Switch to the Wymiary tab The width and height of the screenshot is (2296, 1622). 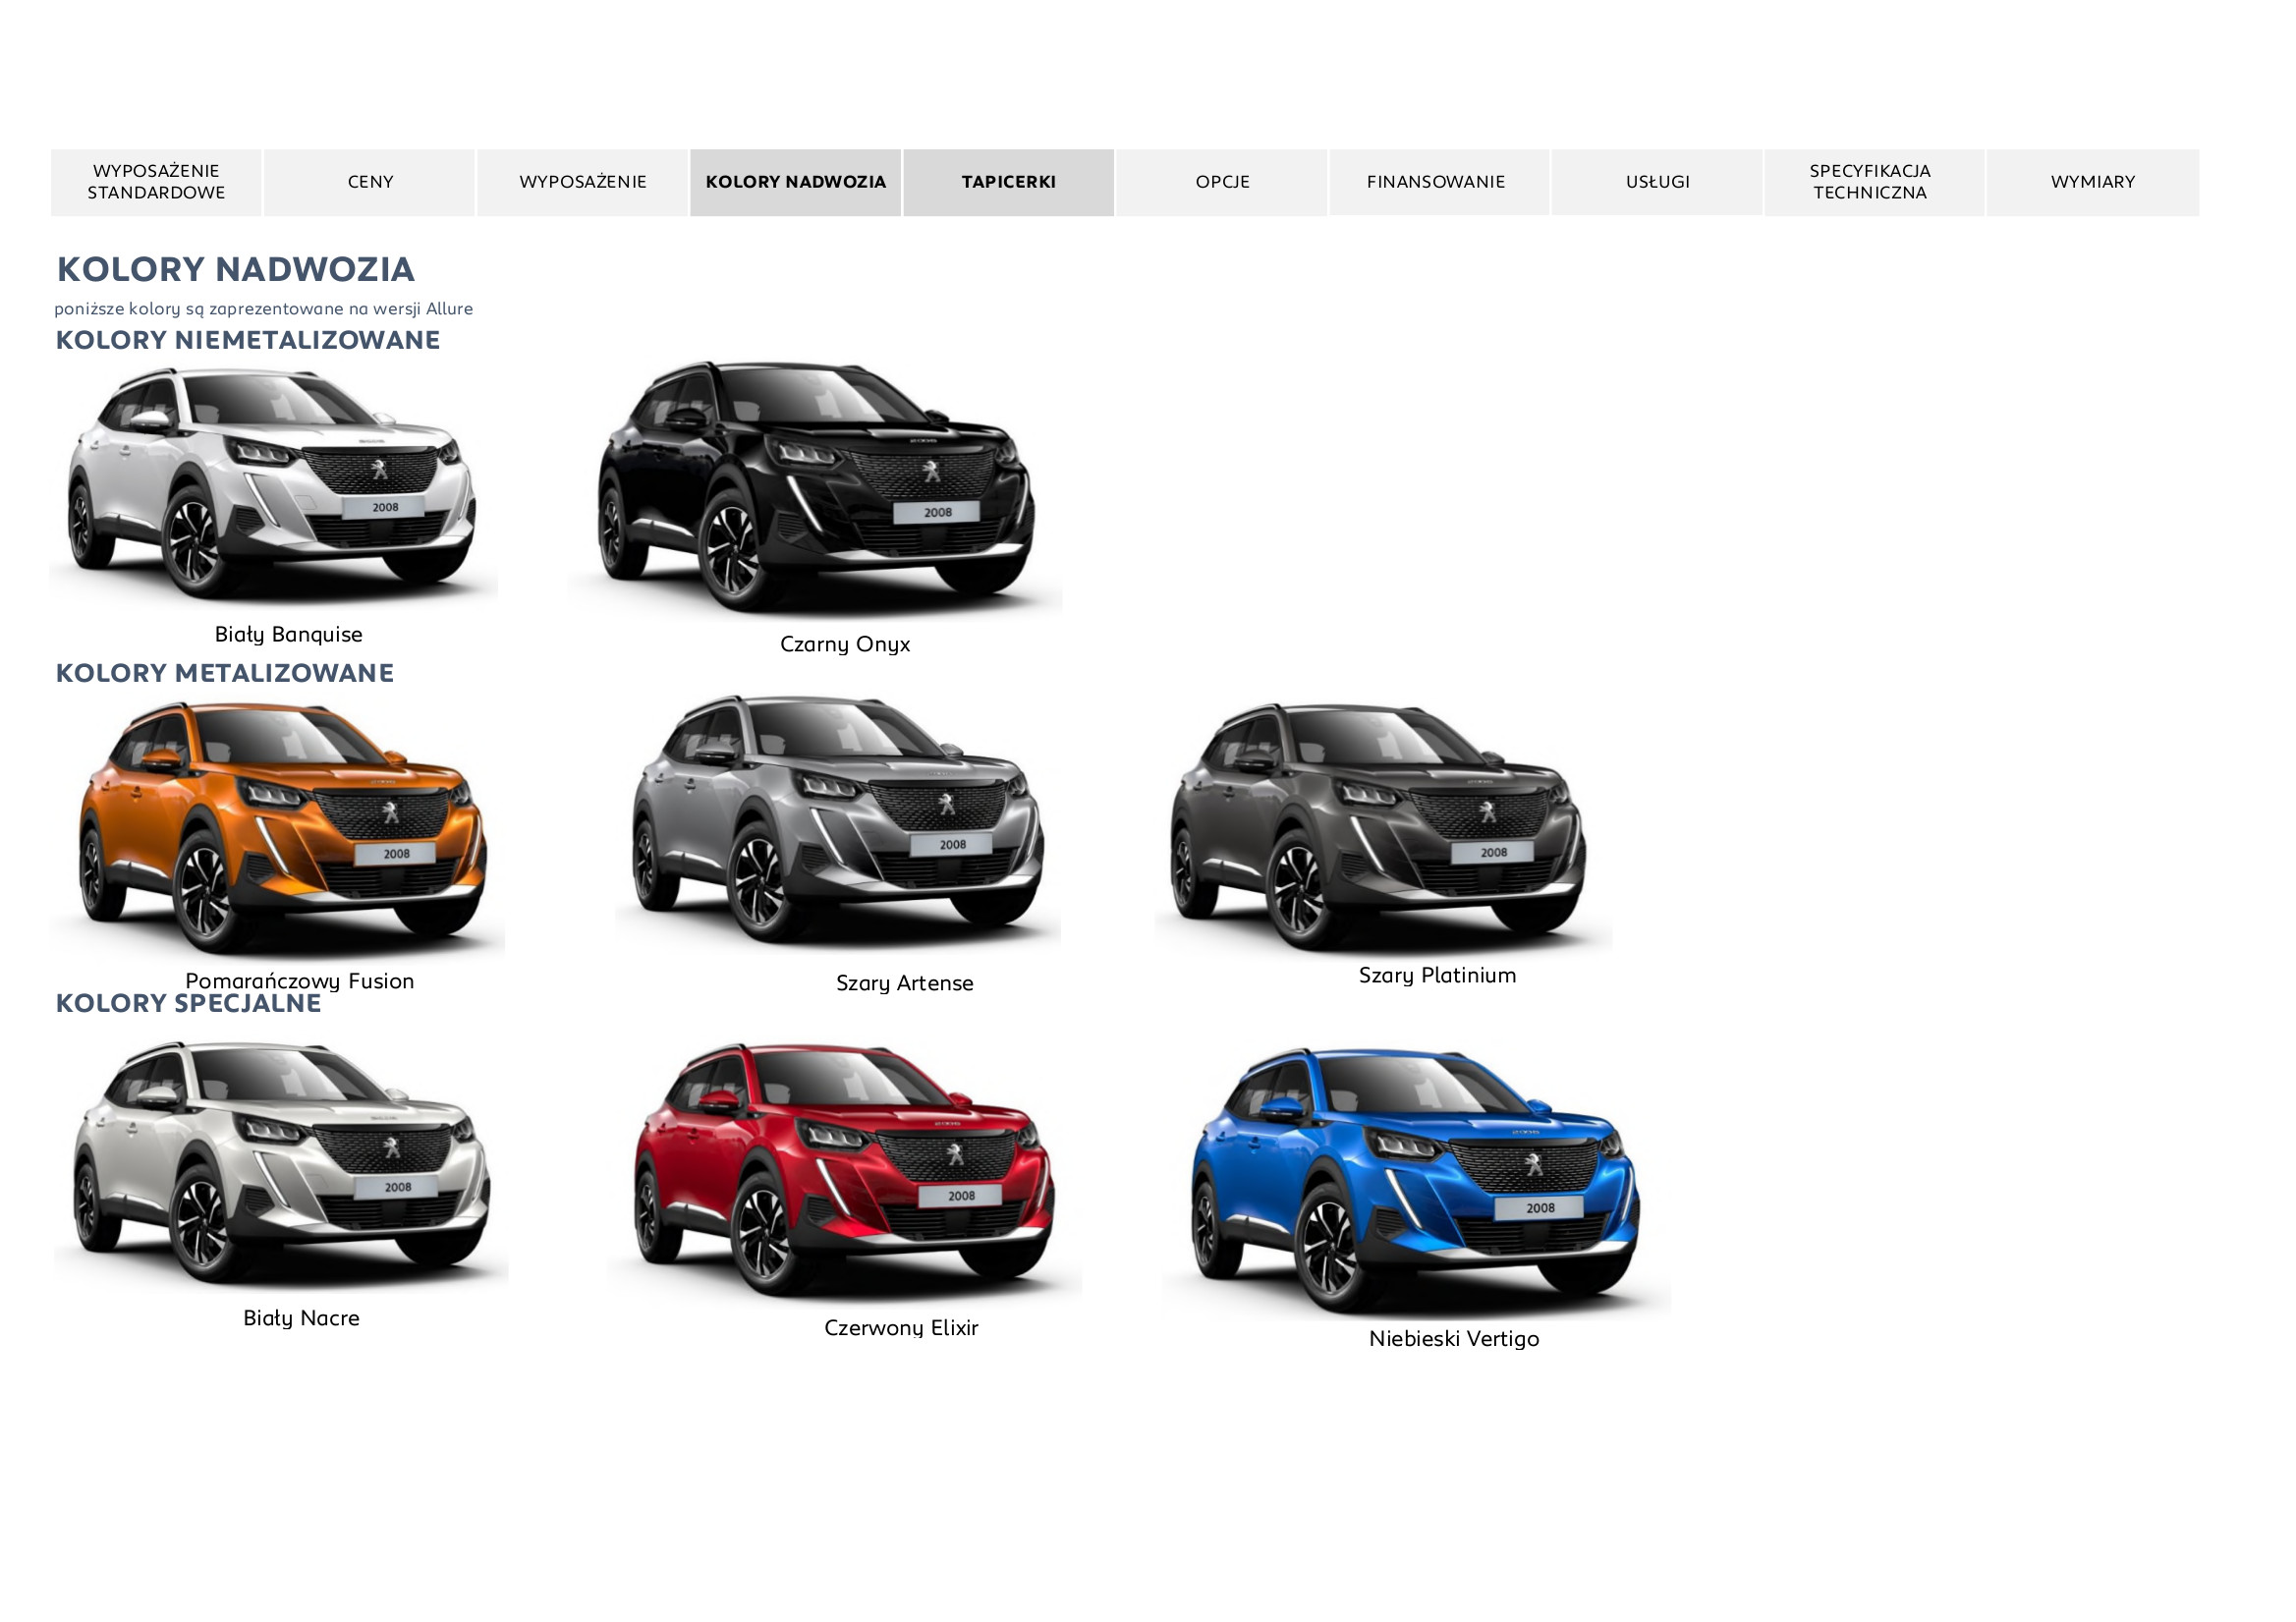(x=2093, y=182)
